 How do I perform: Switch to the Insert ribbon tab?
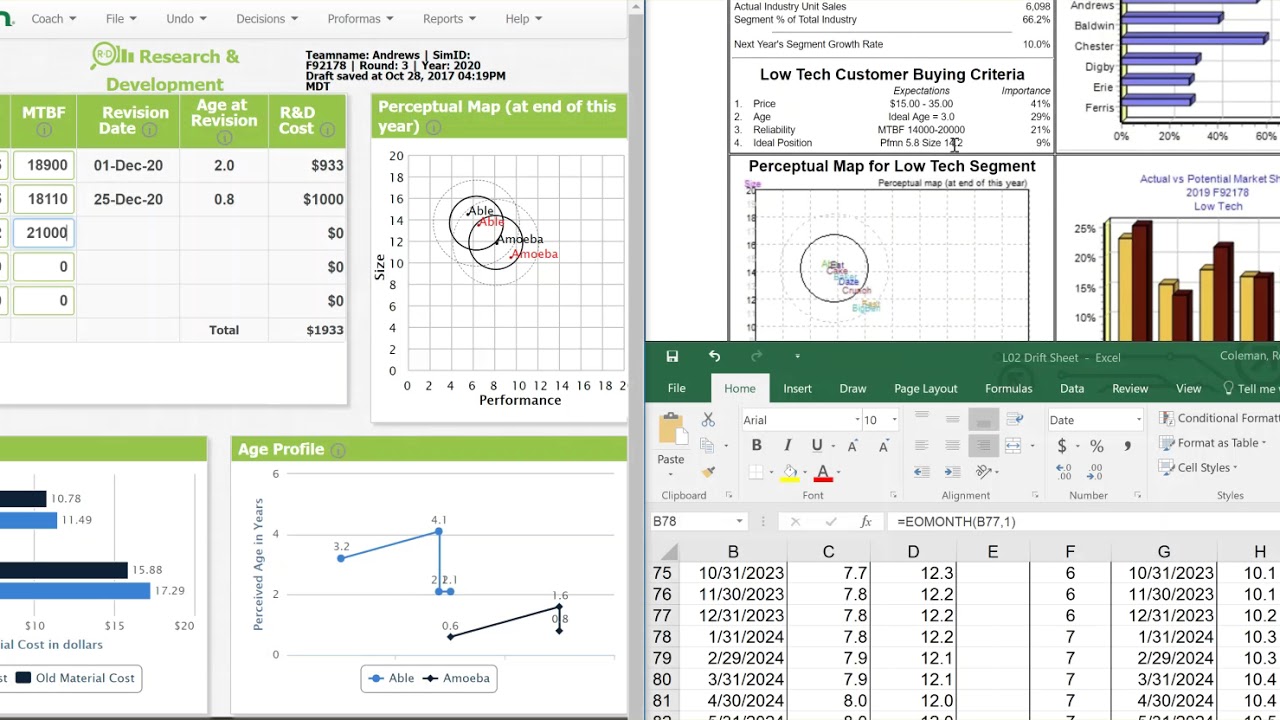pos(797,388)
